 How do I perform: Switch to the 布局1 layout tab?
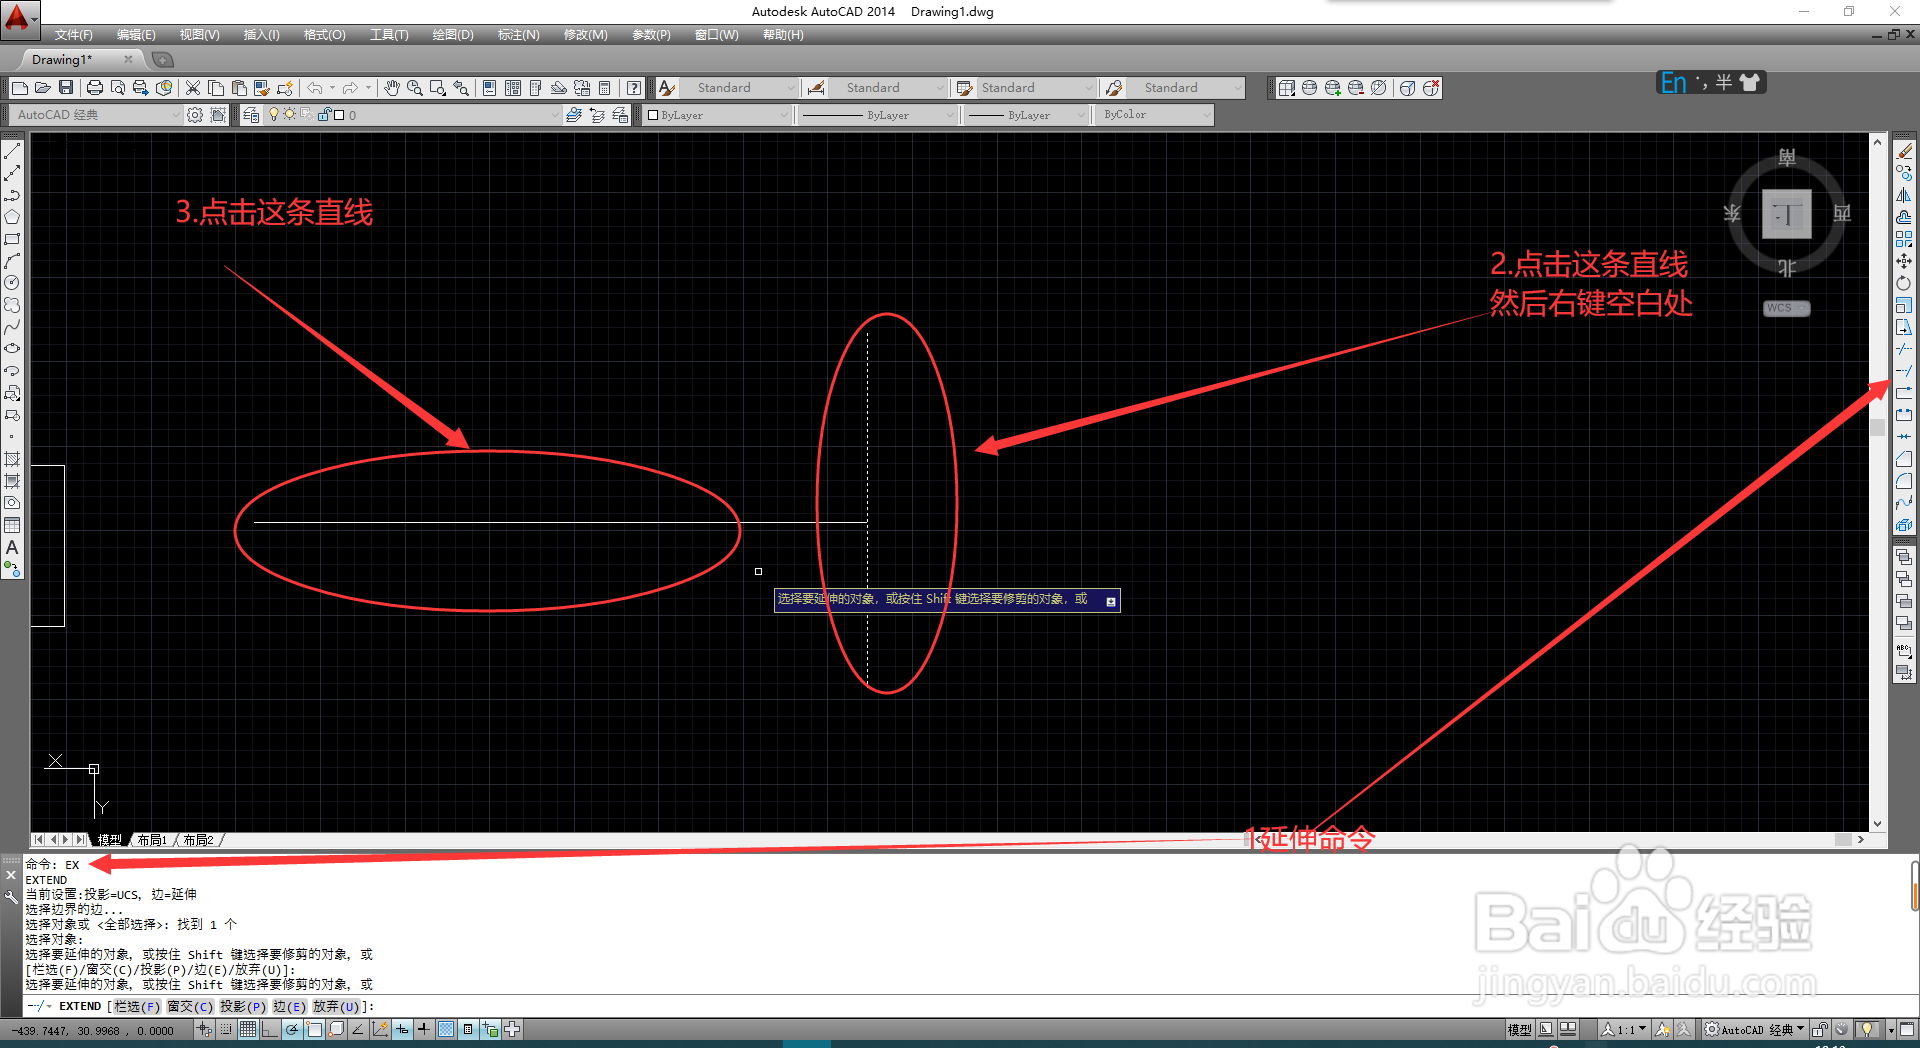pyautogui.click(x=152, y=840)
